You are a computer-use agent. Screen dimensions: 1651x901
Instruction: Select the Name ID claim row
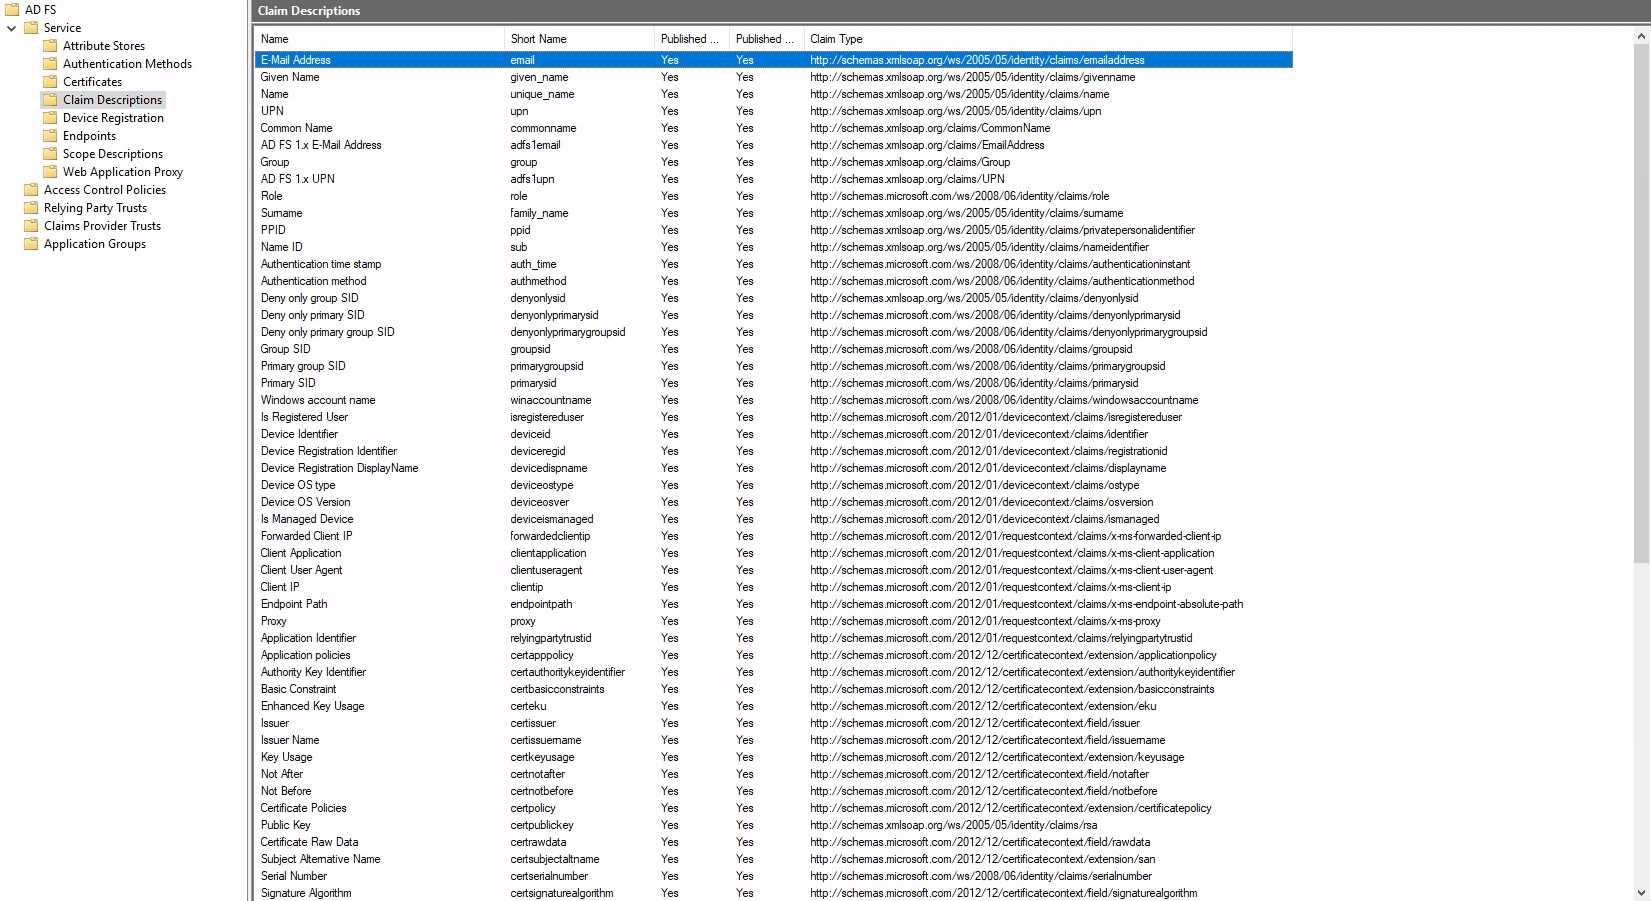(x=773, y=247)
